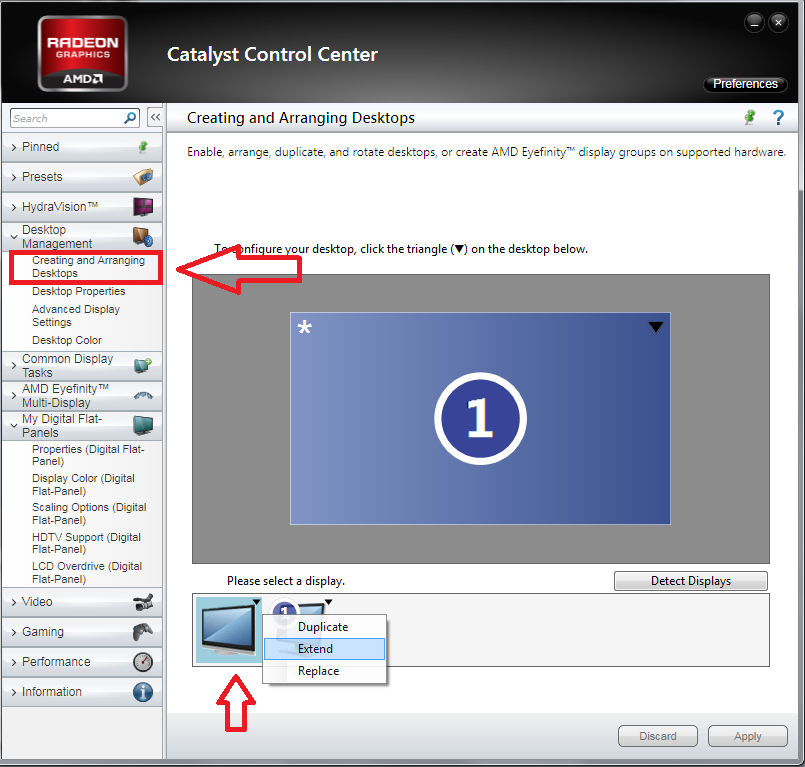805x767 pixels.
Task: Open HDTV Support (Digital Flat-Panel) page
Action: (86, 543)
